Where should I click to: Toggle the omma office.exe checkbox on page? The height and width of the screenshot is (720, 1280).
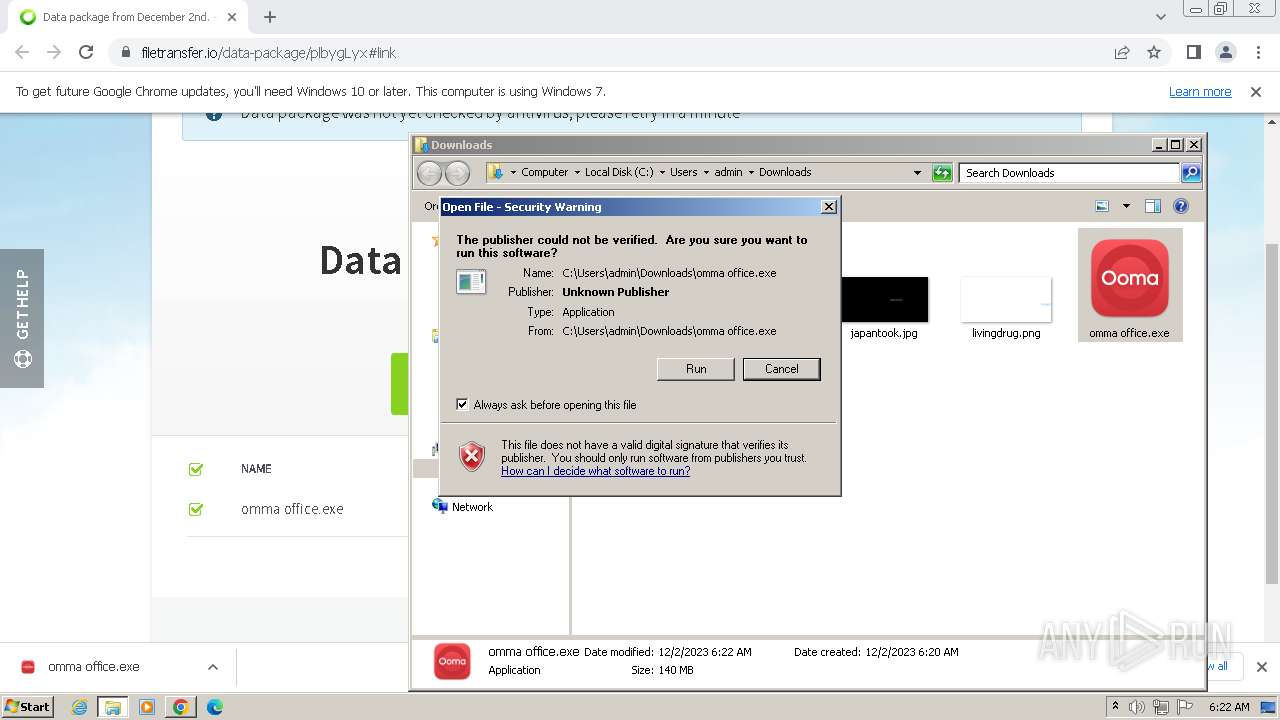[x=196, y=509]
